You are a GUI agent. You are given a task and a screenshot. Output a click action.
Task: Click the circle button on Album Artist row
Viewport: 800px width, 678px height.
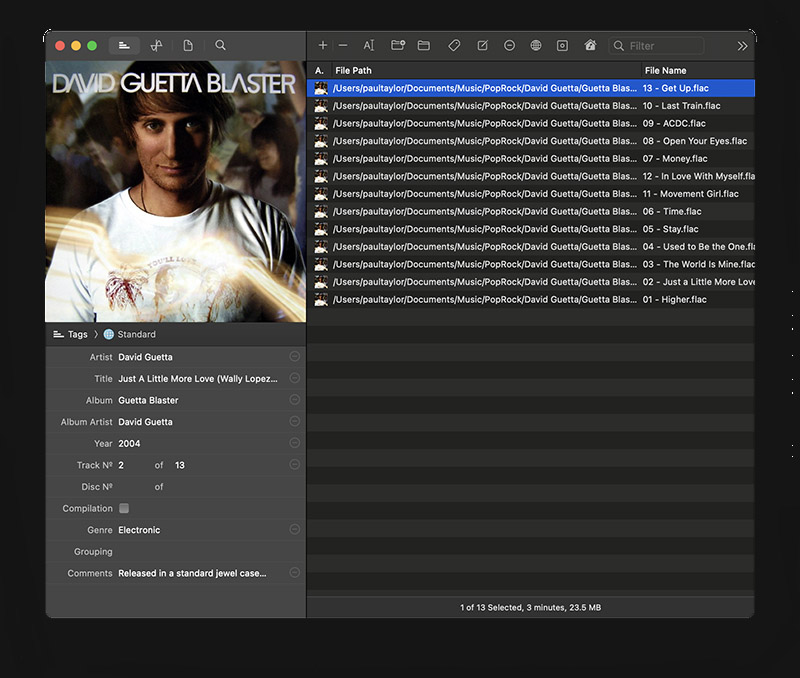tap(294, 421)
